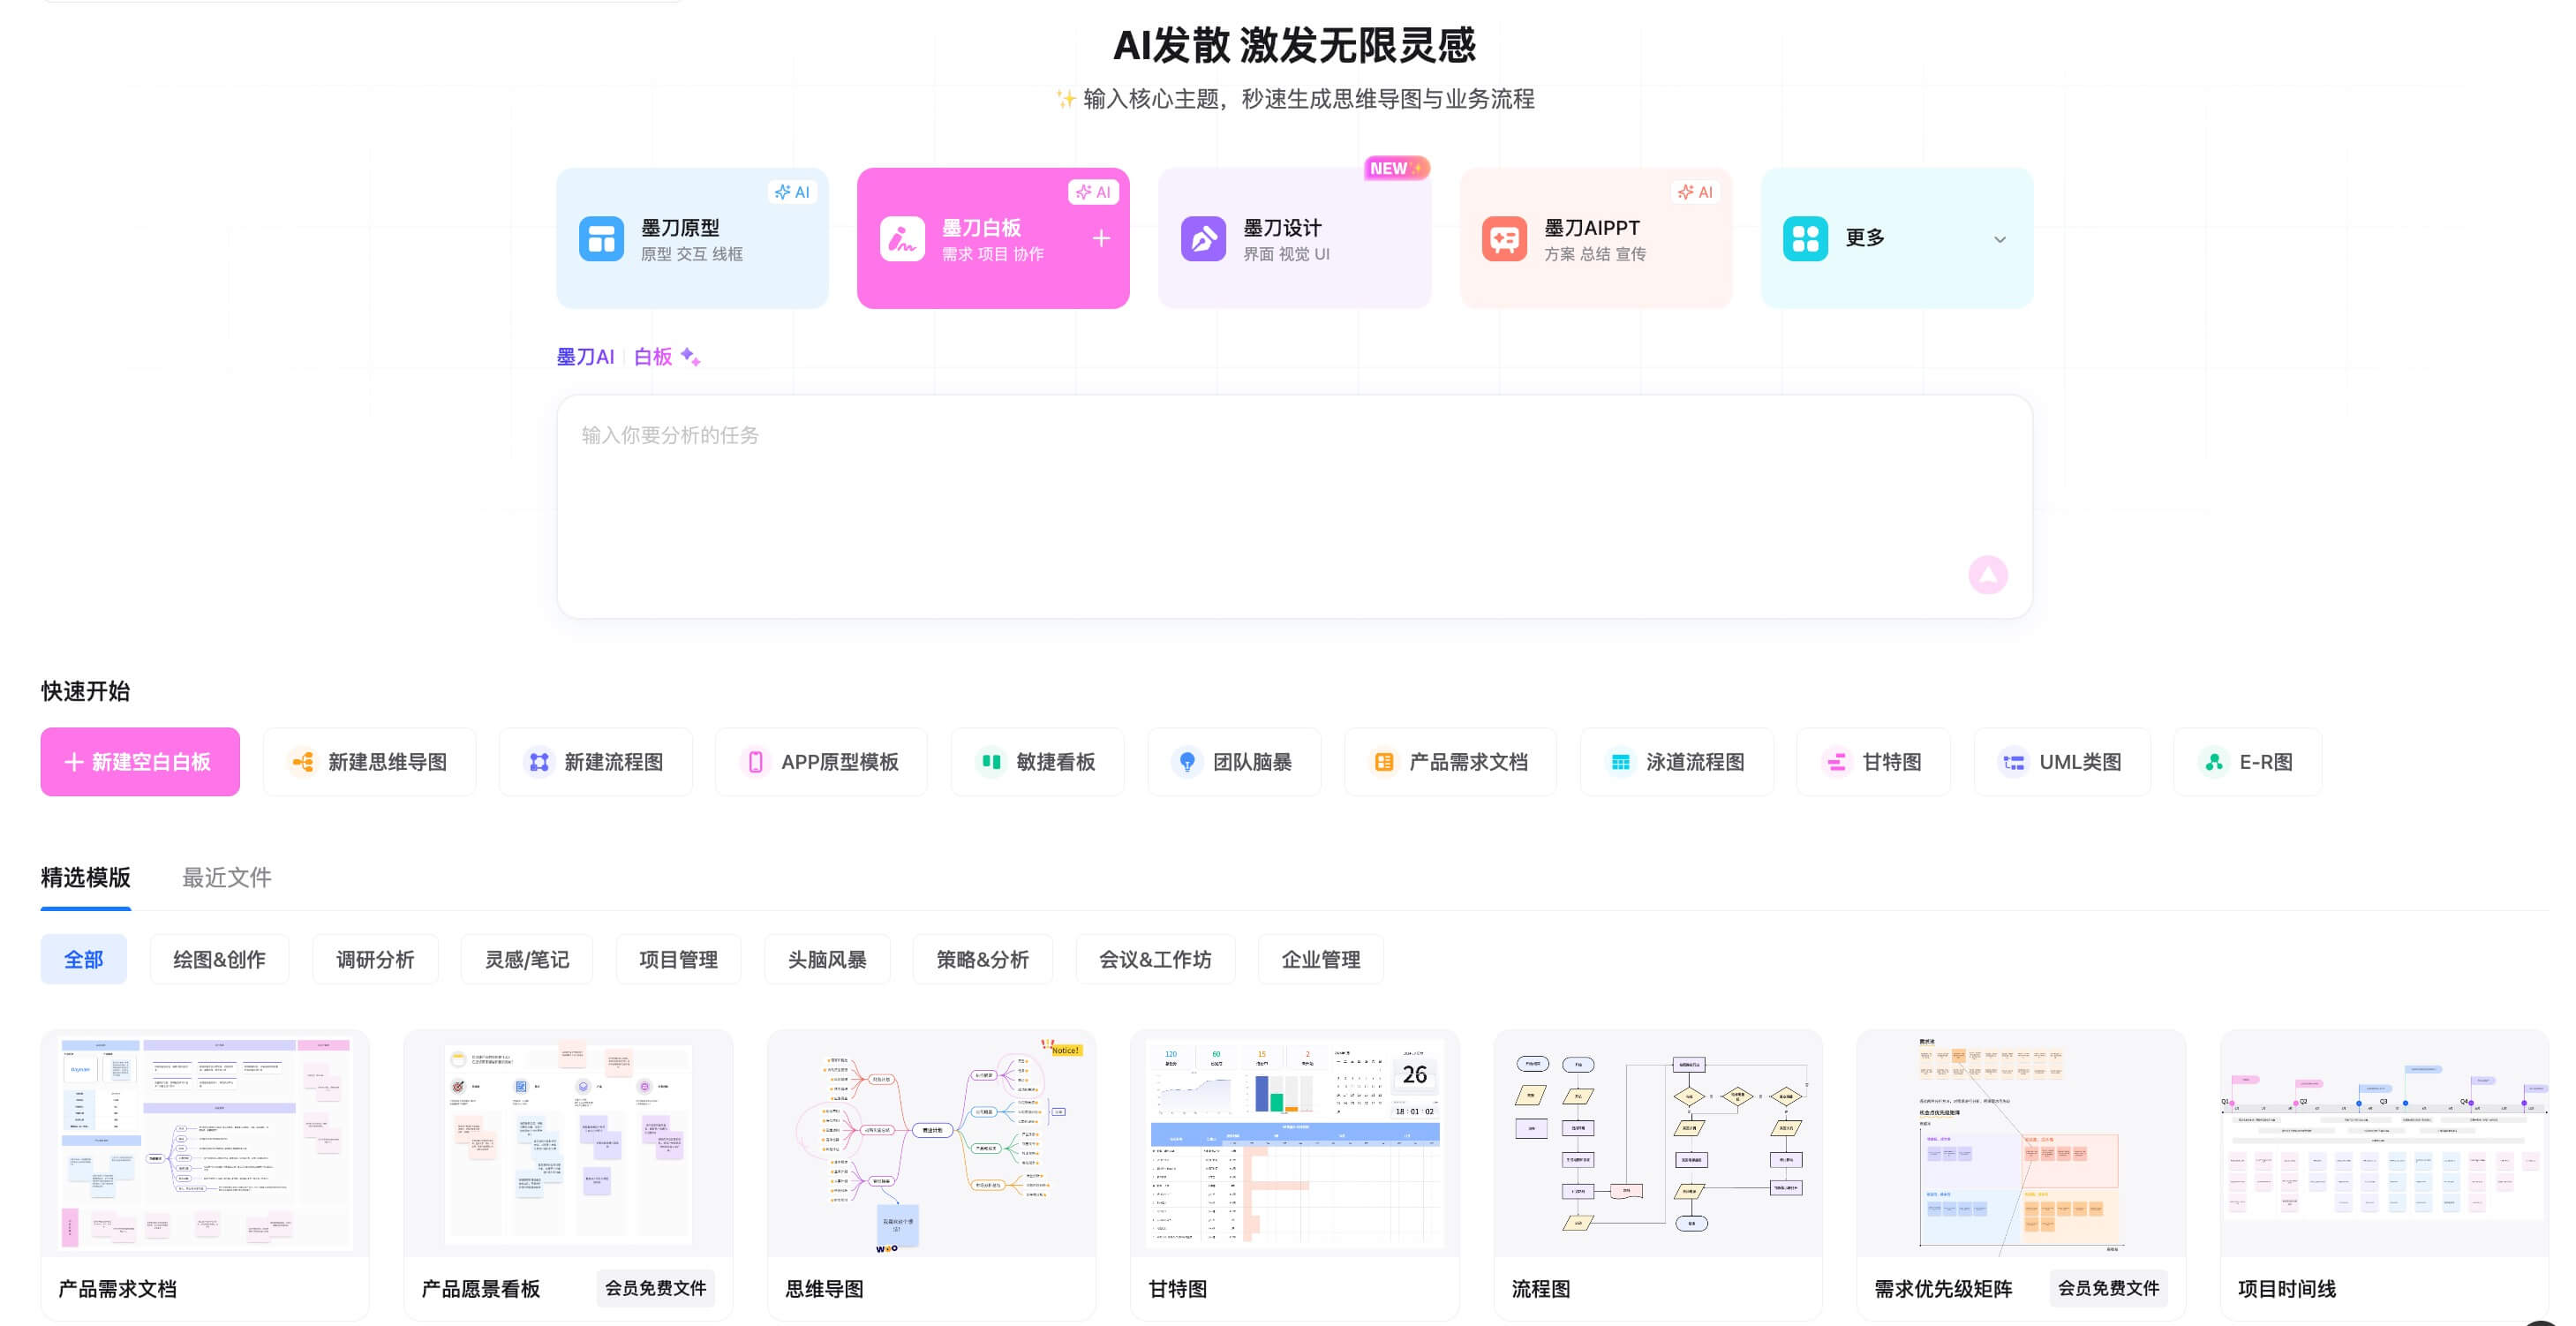Image resolution: width=2576 pixels, height=1326 pixels.
Task: Open the 产品需求文档 template thumbnail
Action: coord(205,1144)
